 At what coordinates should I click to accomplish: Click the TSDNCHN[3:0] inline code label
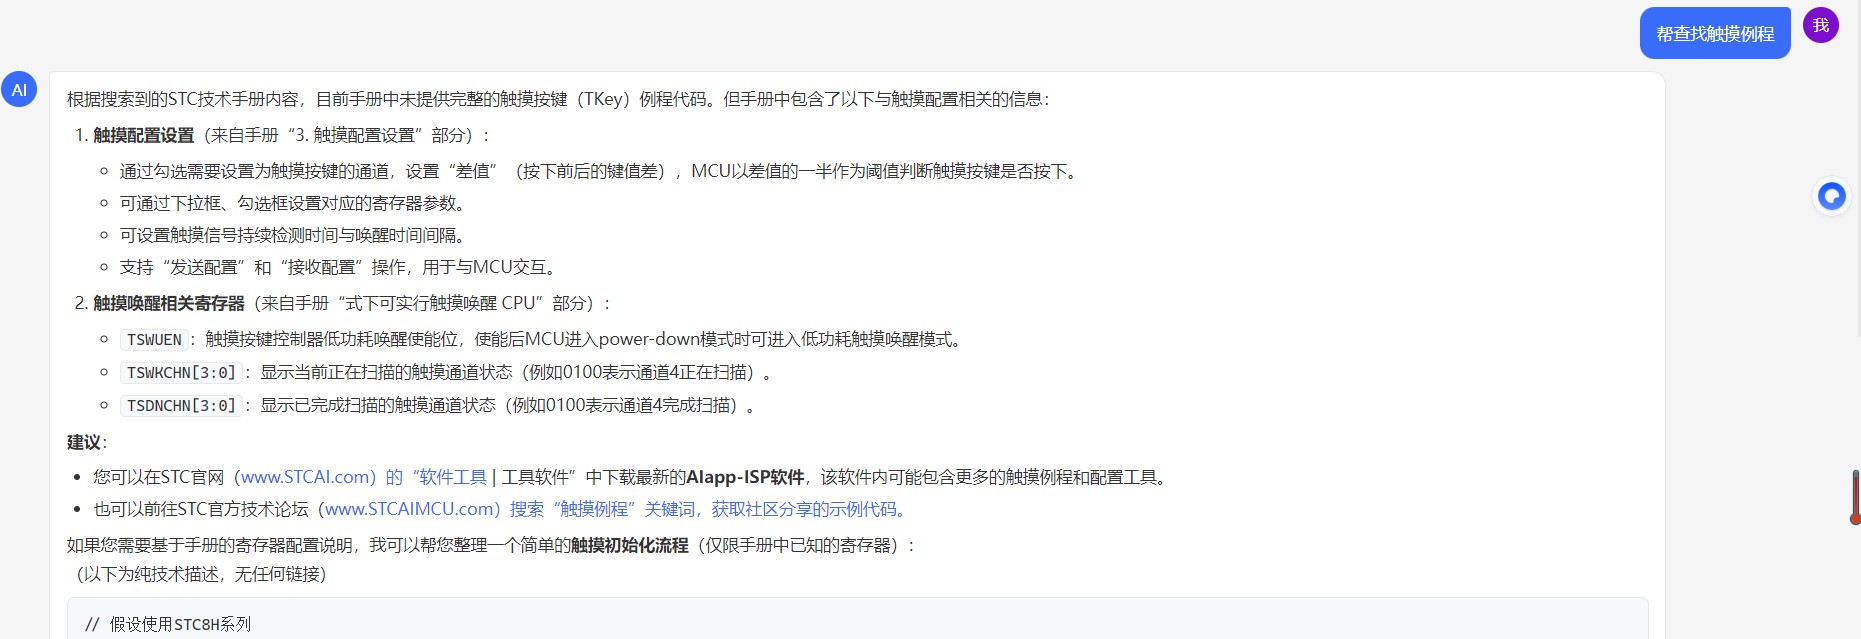[x=181, y=406]
